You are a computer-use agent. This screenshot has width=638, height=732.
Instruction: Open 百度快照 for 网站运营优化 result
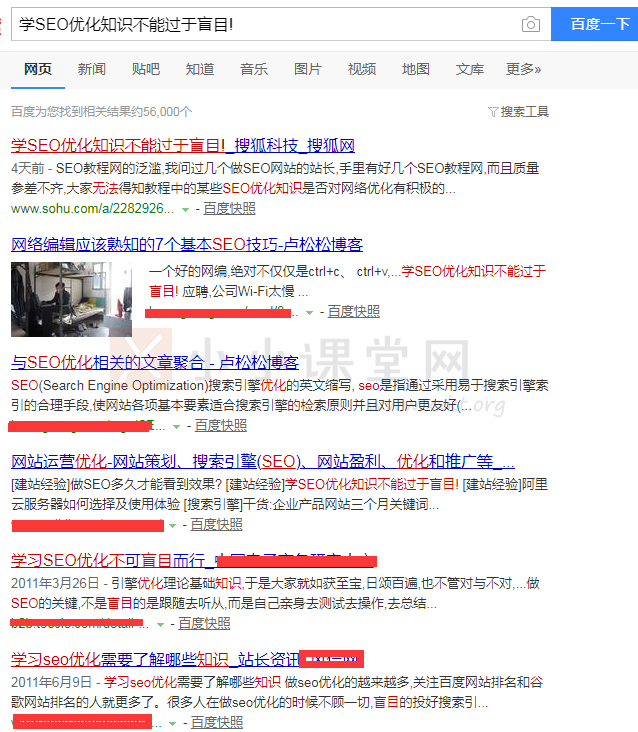(x=216, y=524)
